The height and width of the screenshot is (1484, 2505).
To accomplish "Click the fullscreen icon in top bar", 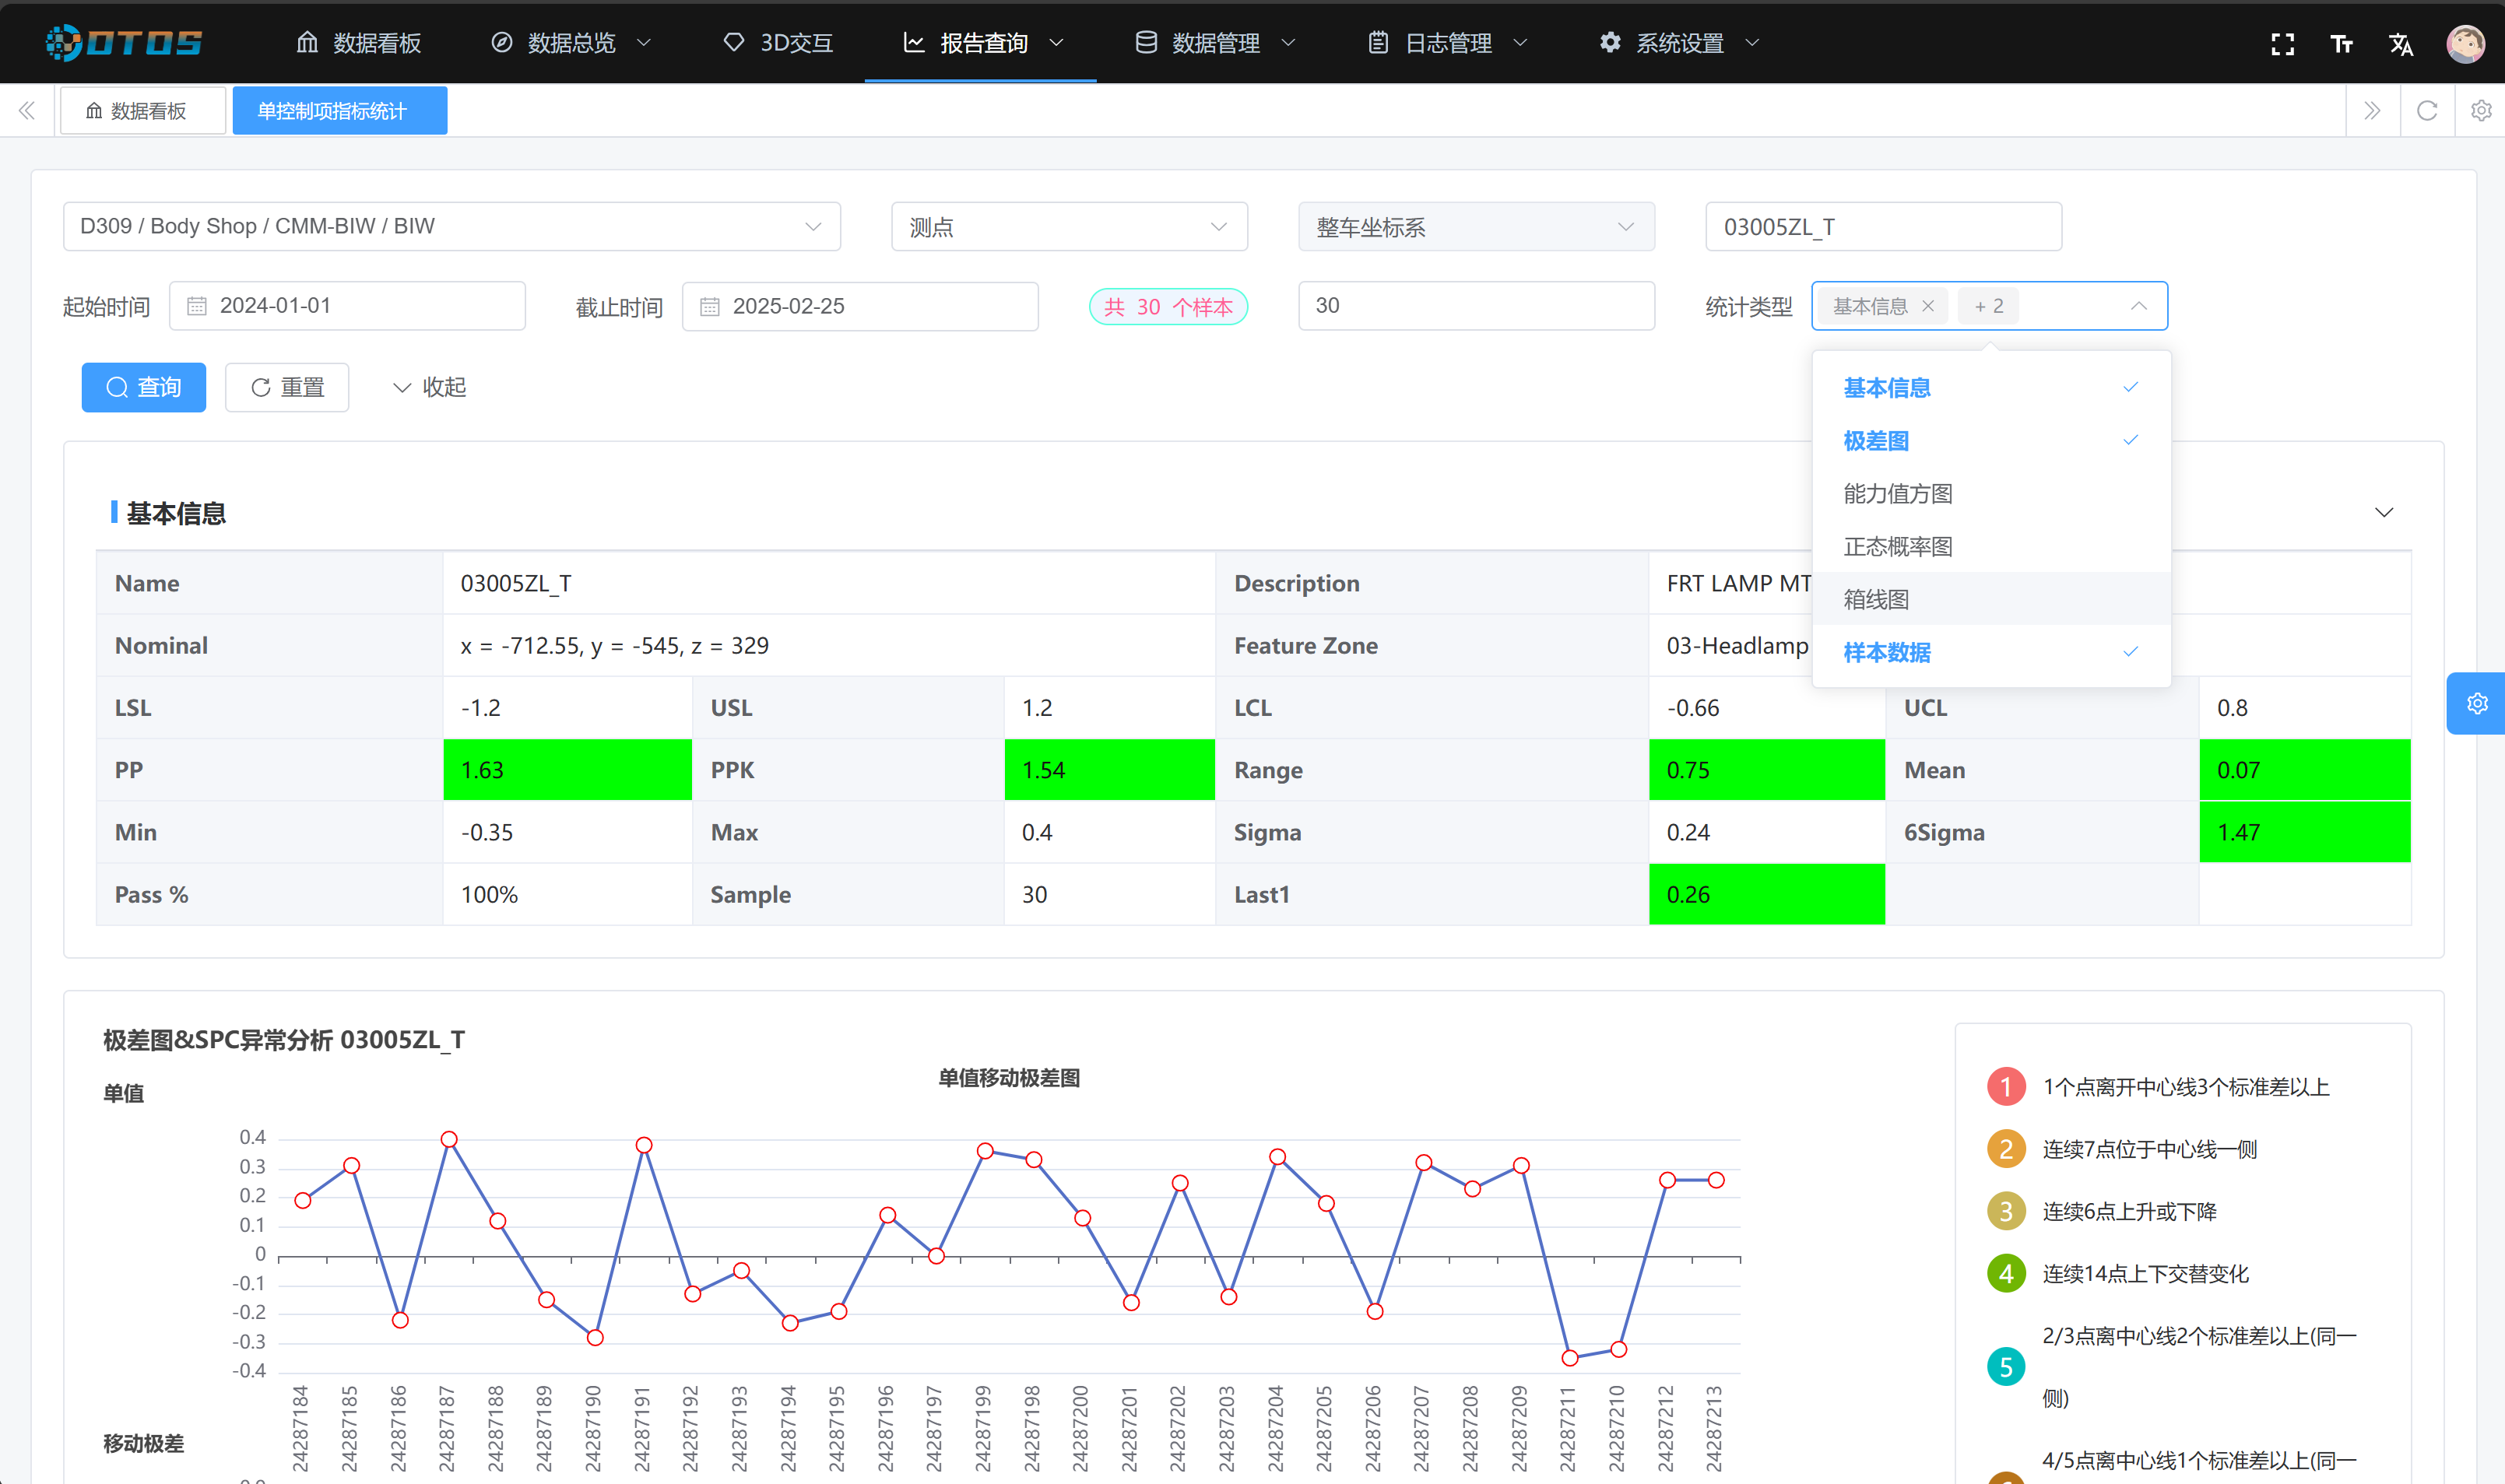I will tap(2282, 43).
